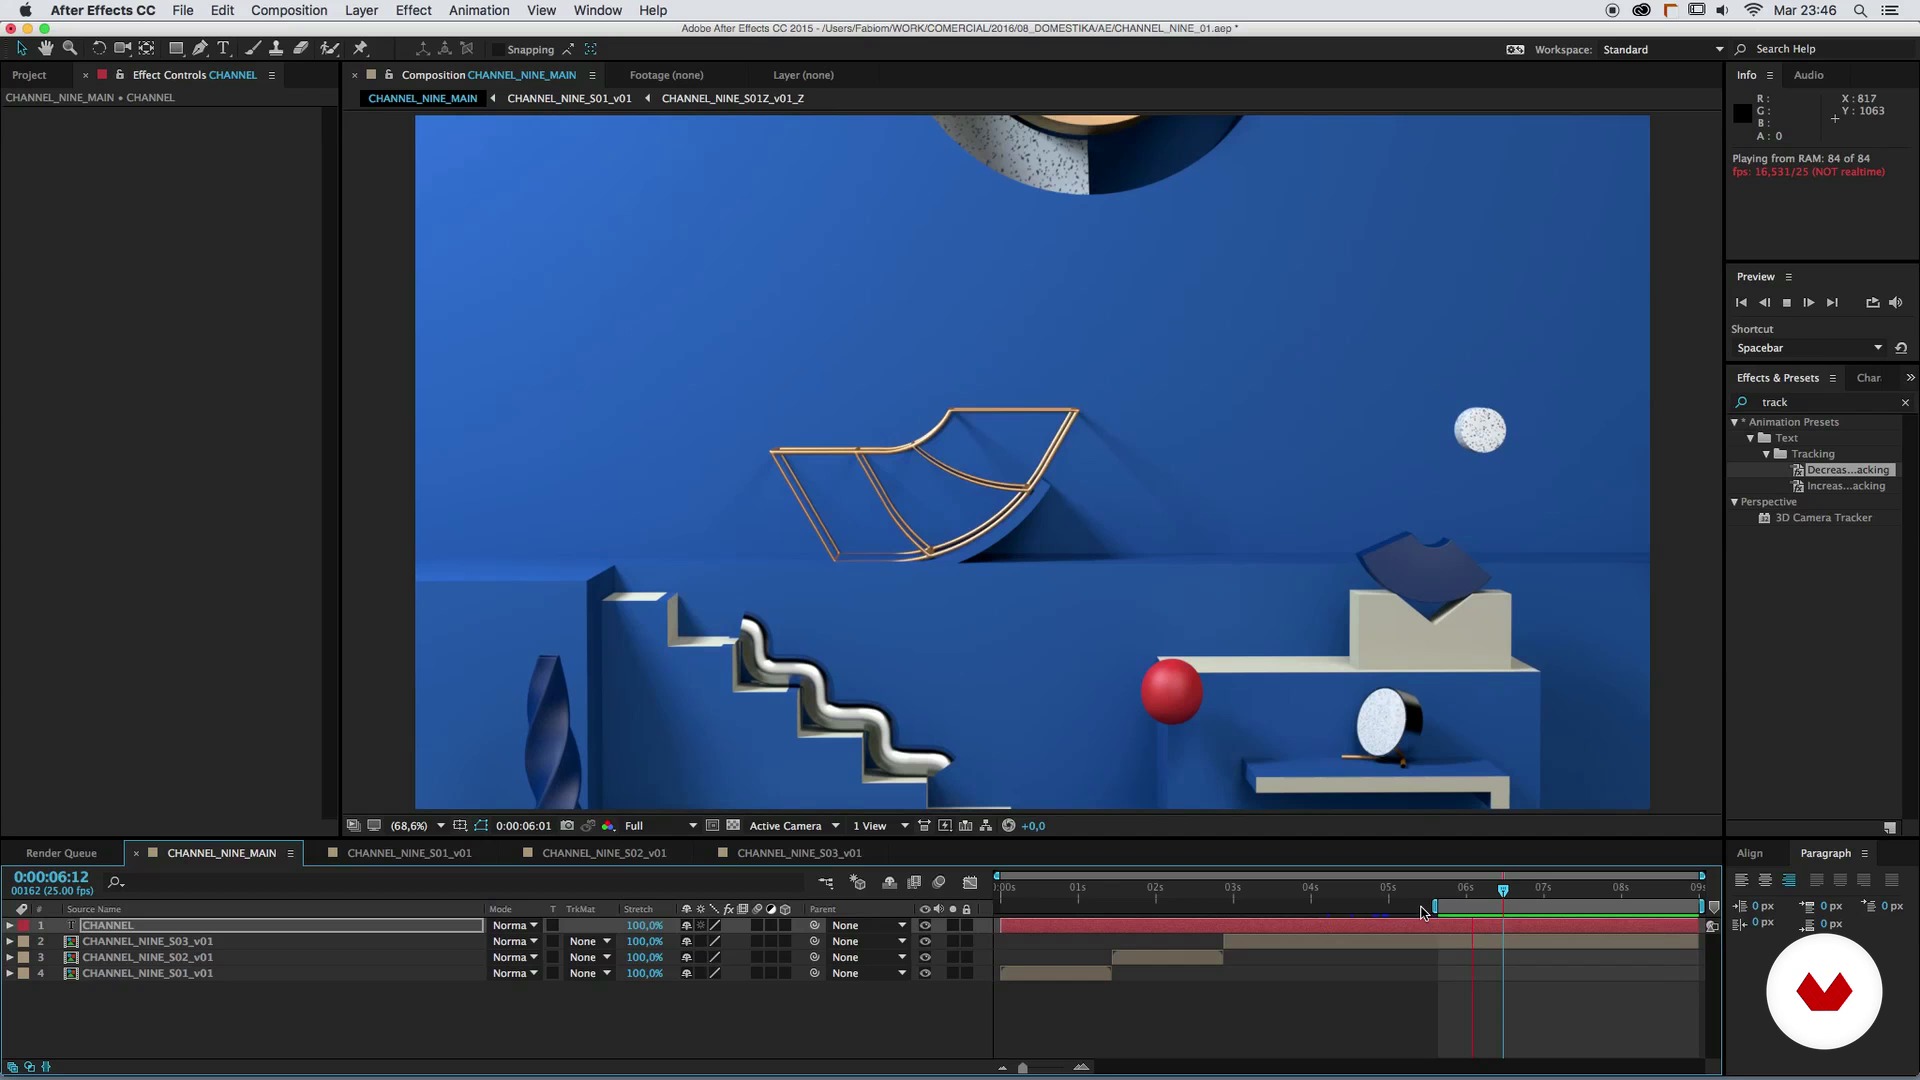Toggle solo box on CHANNEL layer

953,926
